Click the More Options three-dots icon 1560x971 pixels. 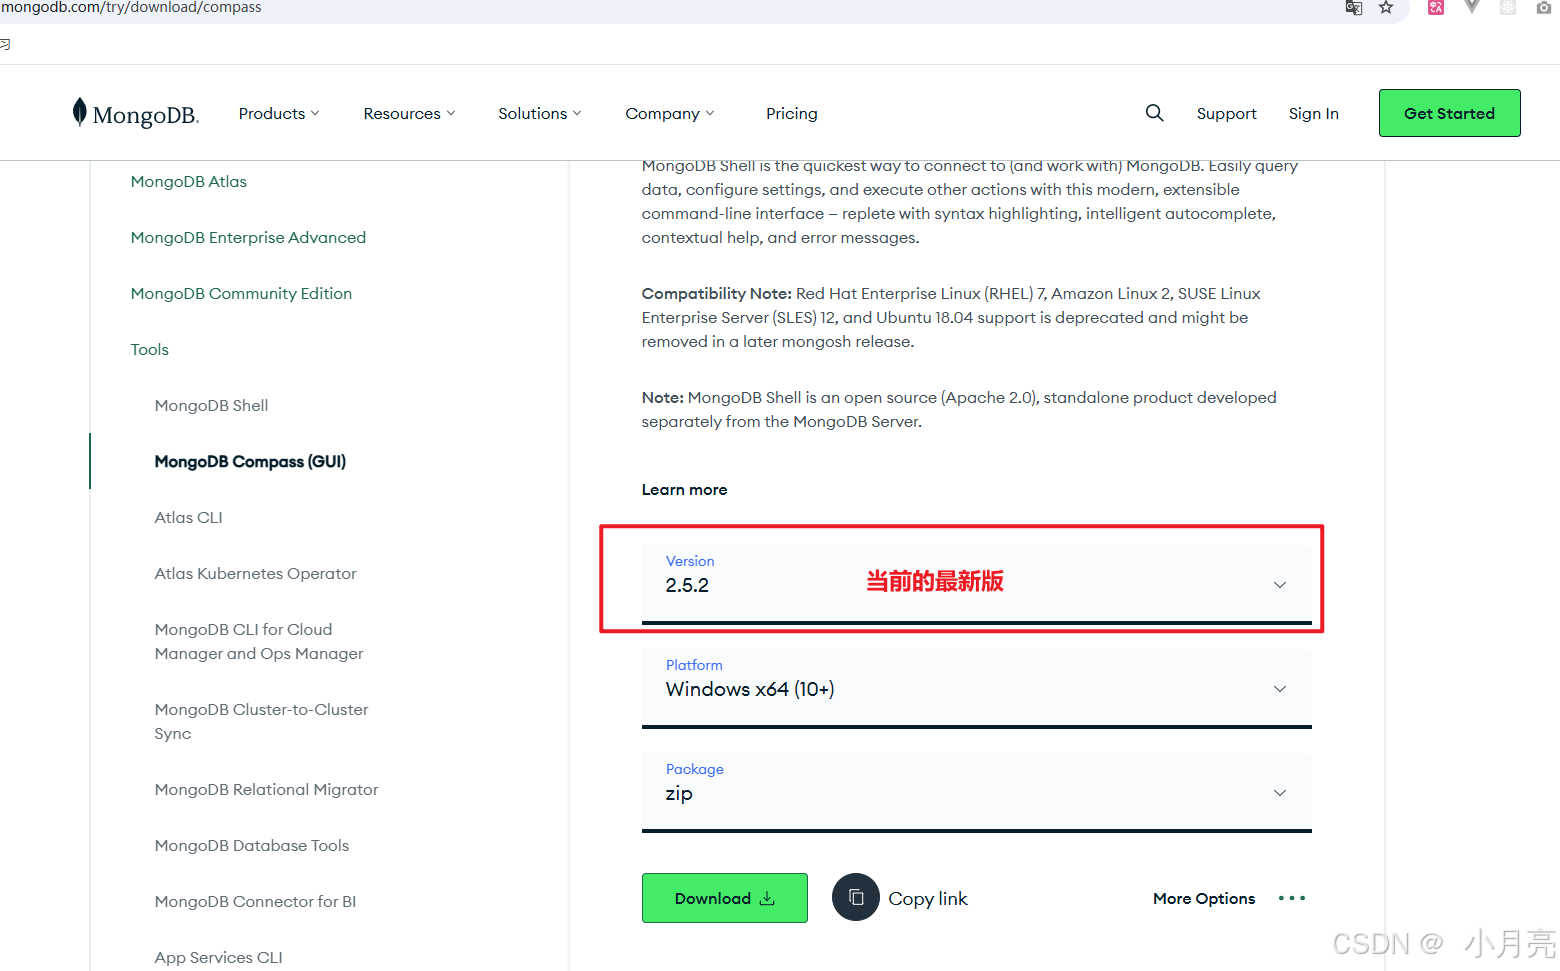1292,898
